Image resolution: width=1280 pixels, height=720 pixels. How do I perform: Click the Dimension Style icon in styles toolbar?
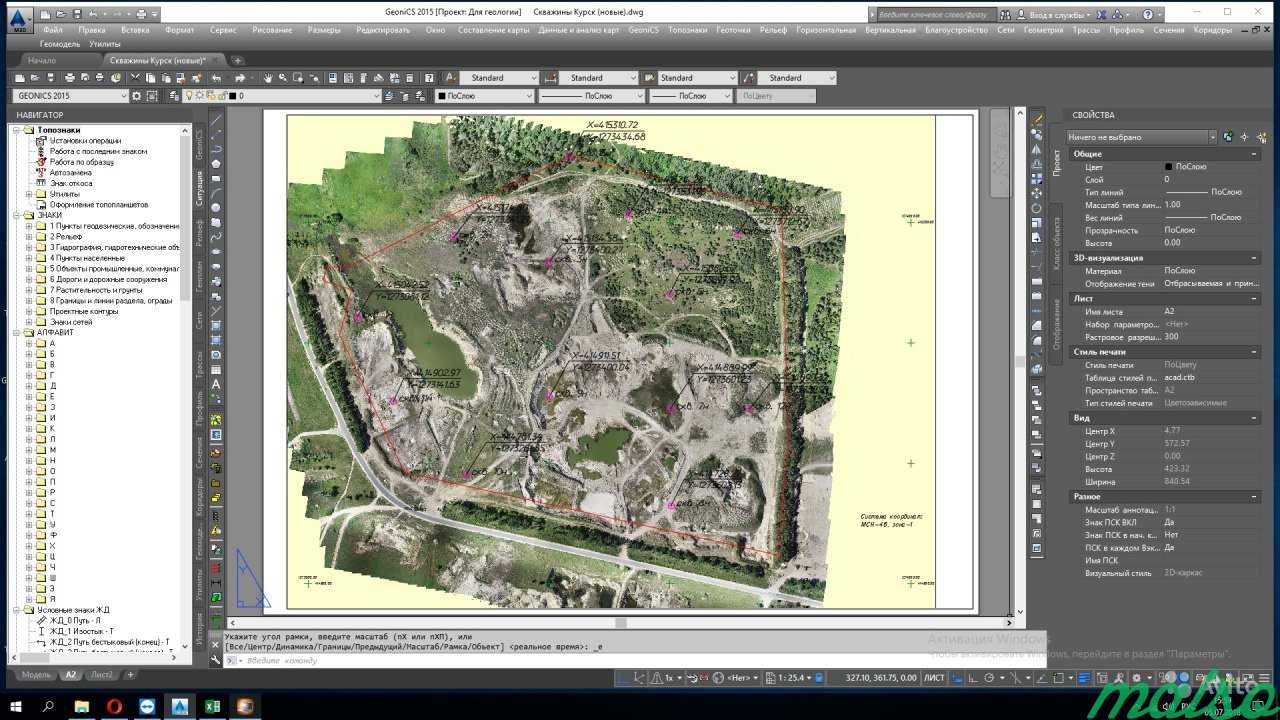(550, 78)
